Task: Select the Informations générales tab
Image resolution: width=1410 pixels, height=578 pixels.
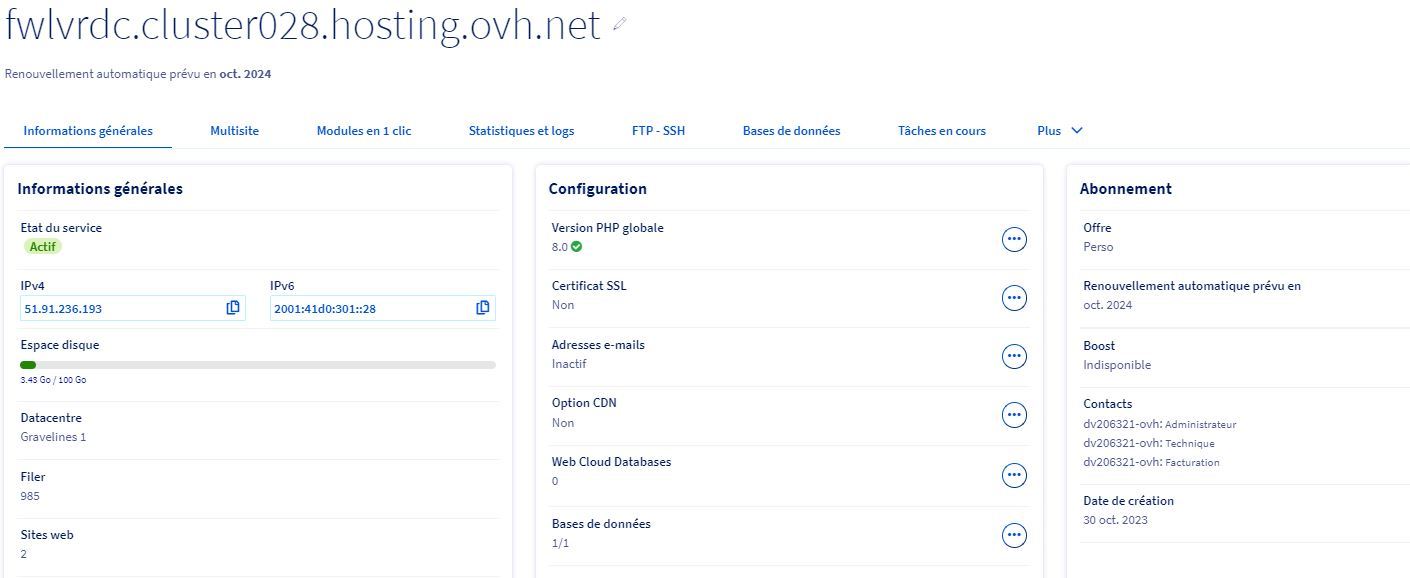Action: pyautogui.click(x=88, y=131)
